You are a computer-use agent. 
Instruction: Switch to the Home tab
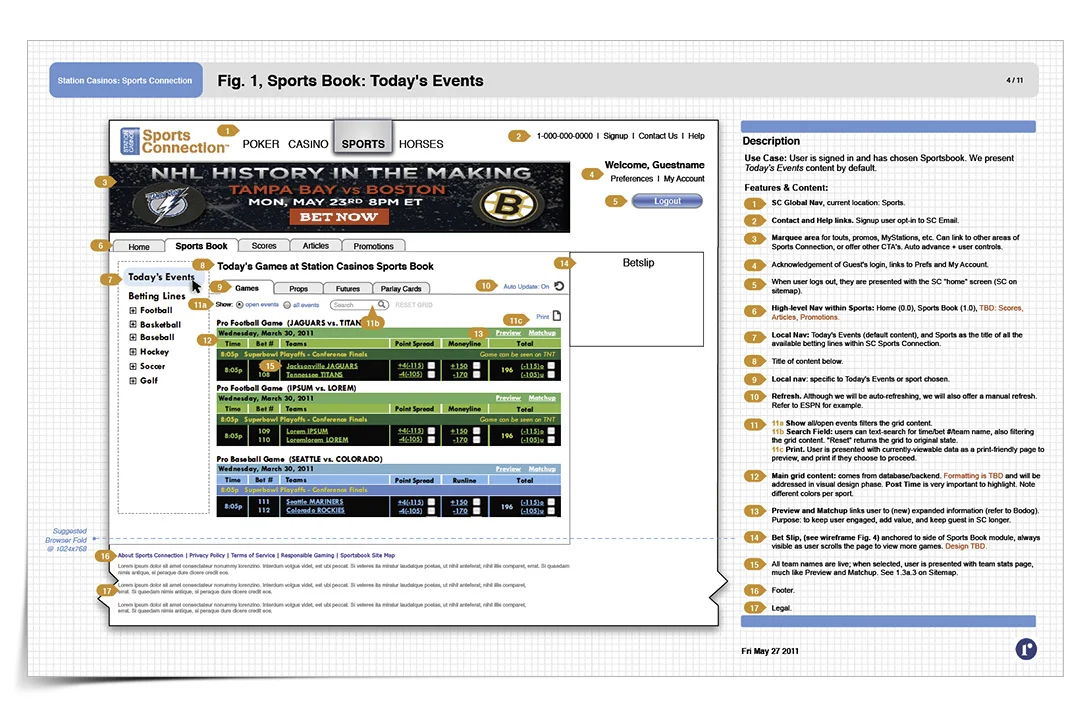point(139,246)
